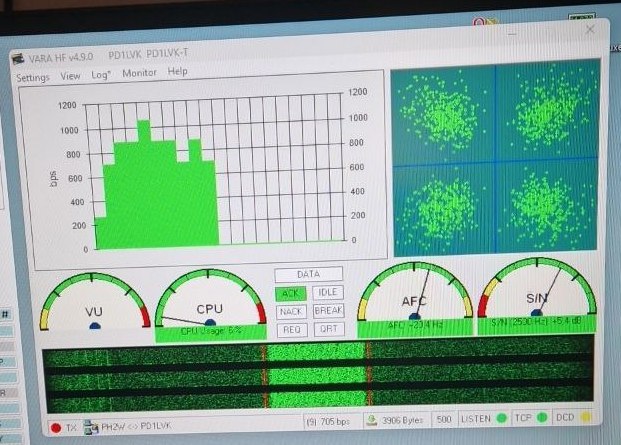The height and width of the screenshot is (445, 621).
Task: Open the Monitor menu
Action: click(139, 73)
